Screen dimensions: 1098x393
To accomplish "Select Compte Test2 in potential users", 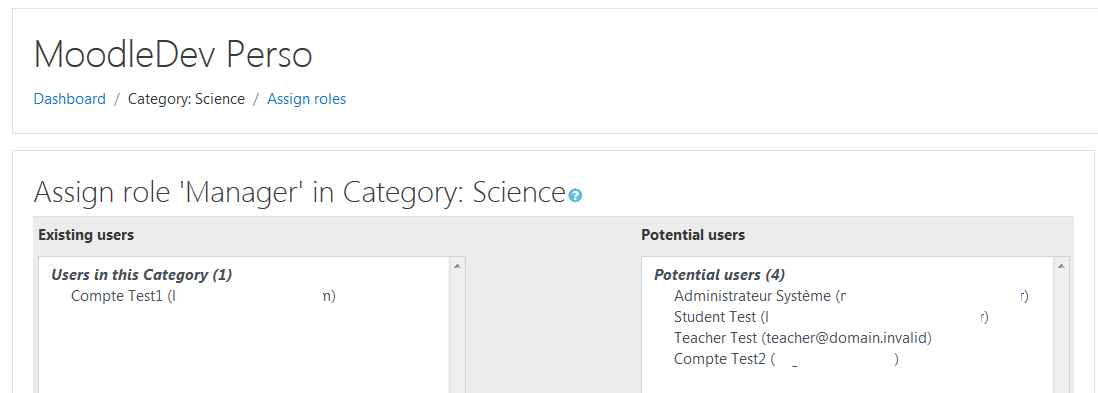I will coord(786,359).
